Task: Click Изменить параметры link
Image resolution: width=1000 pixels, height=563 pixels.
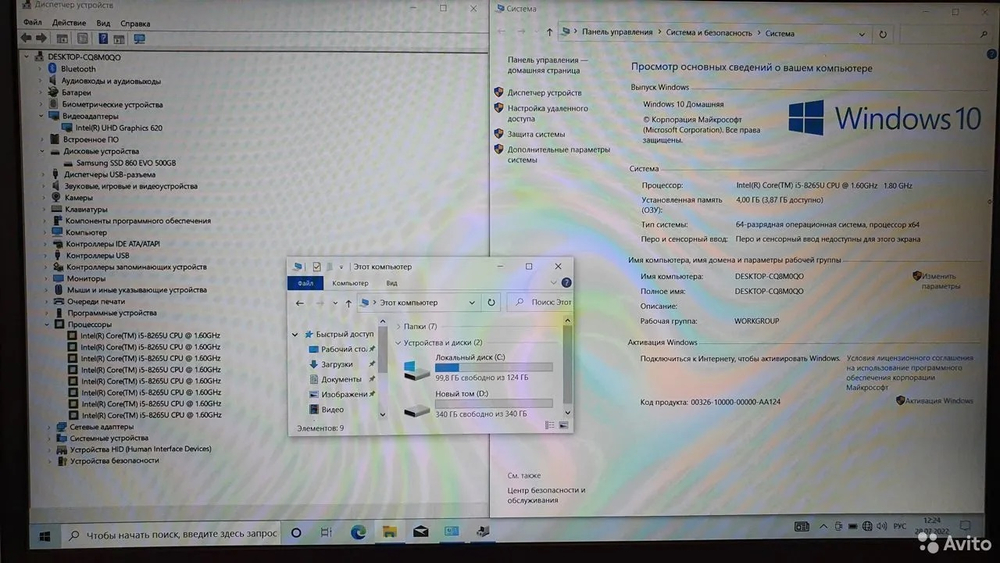Action: coord(941,281)
